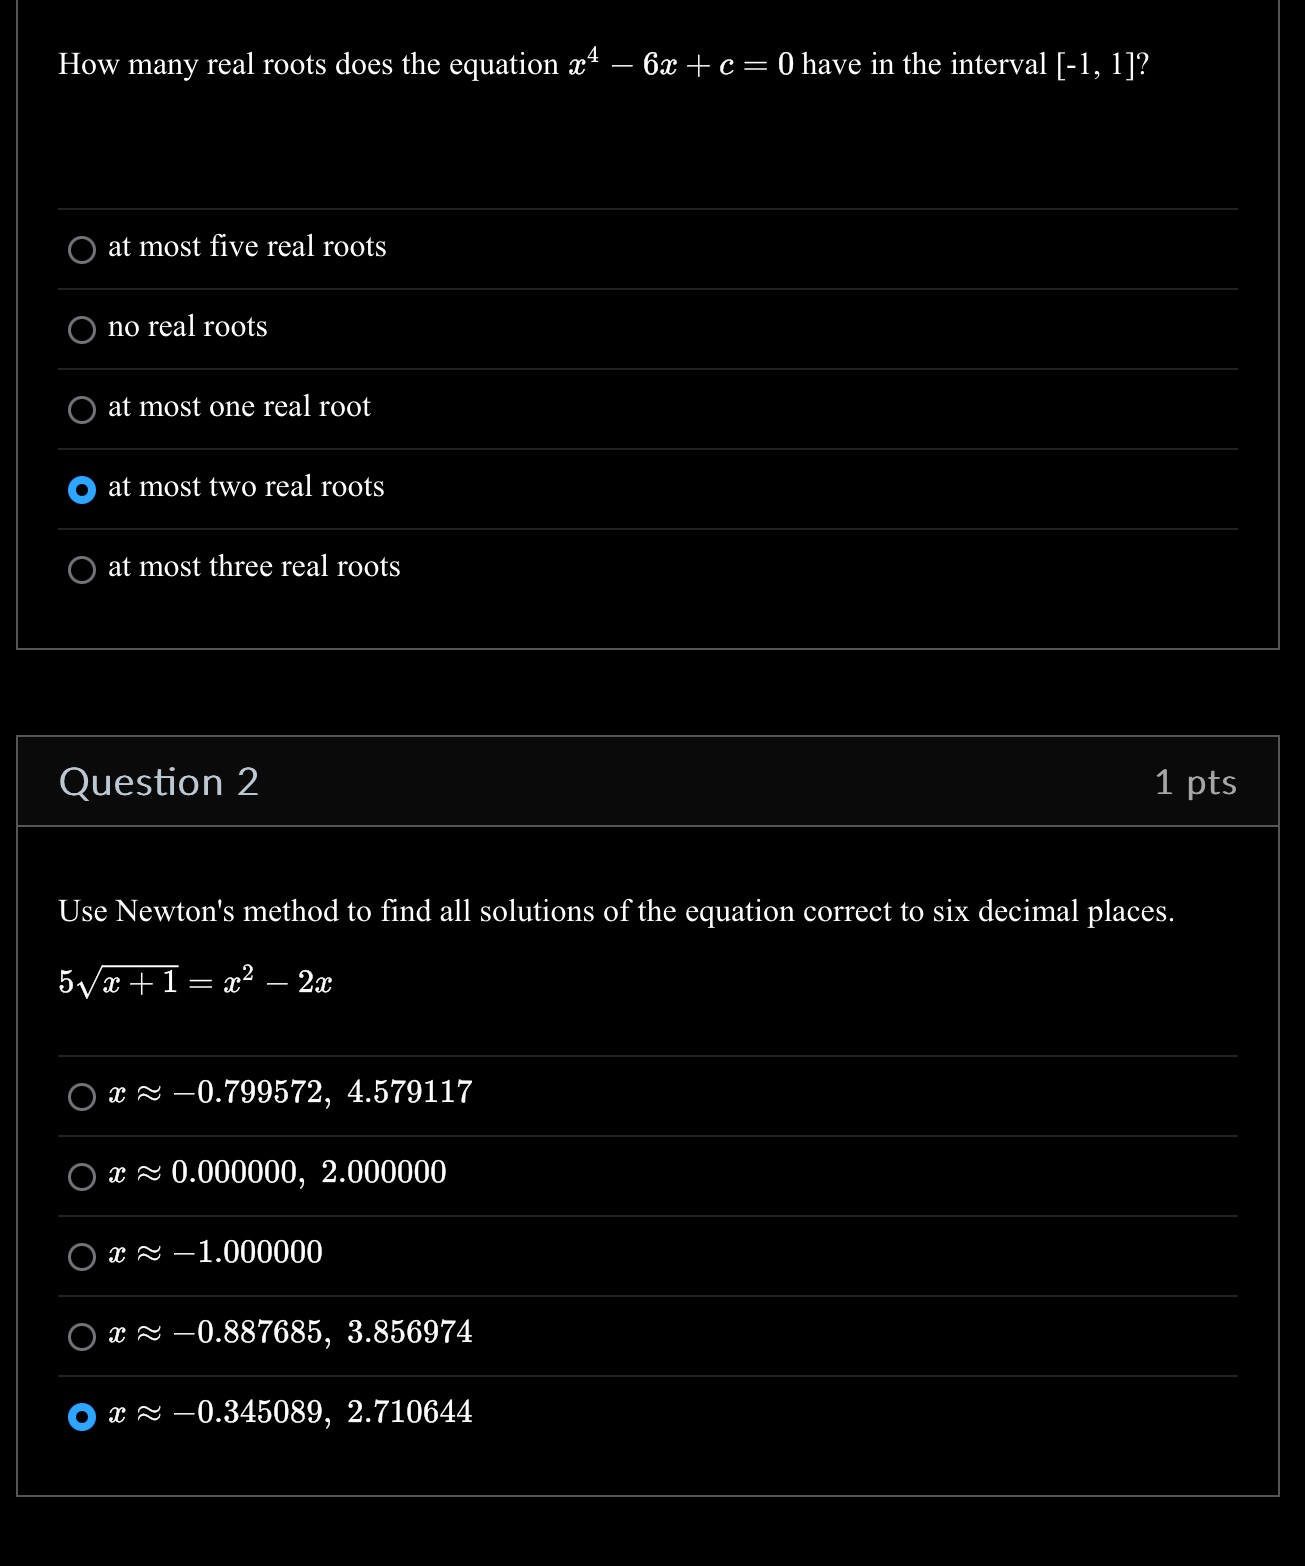Click the selected blue radio in Question 2
This screenshot has width=1305, height=1566.
(82, 1417)
